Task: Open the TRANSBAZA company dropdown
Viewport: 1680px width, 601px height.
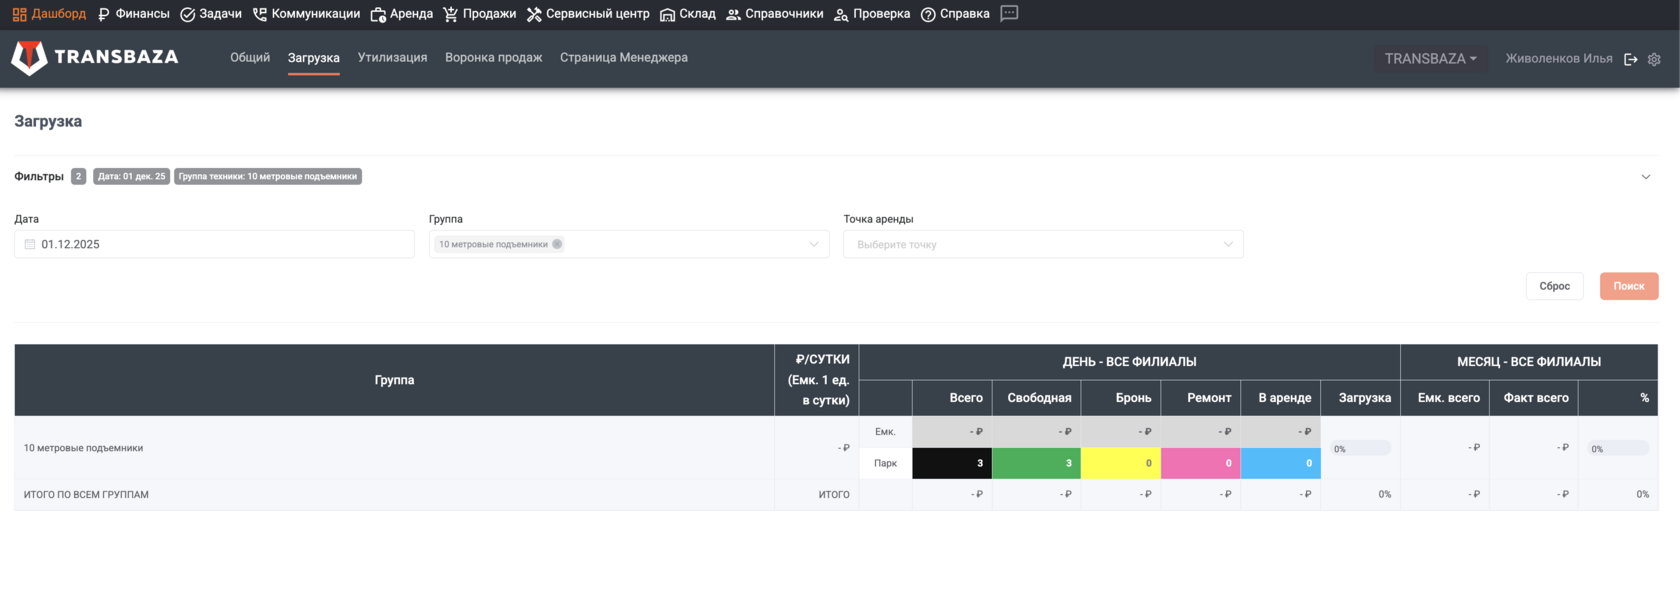Action: click(x=1430, y=59)
